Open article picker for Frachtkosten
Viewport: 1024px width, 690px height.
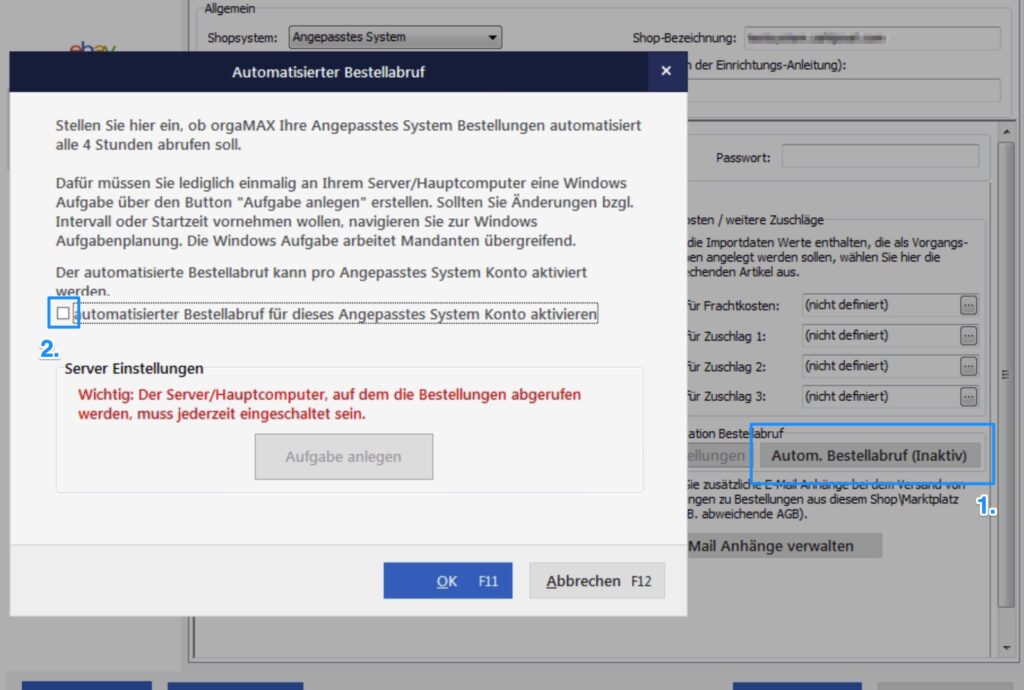(x=968, y=305)
